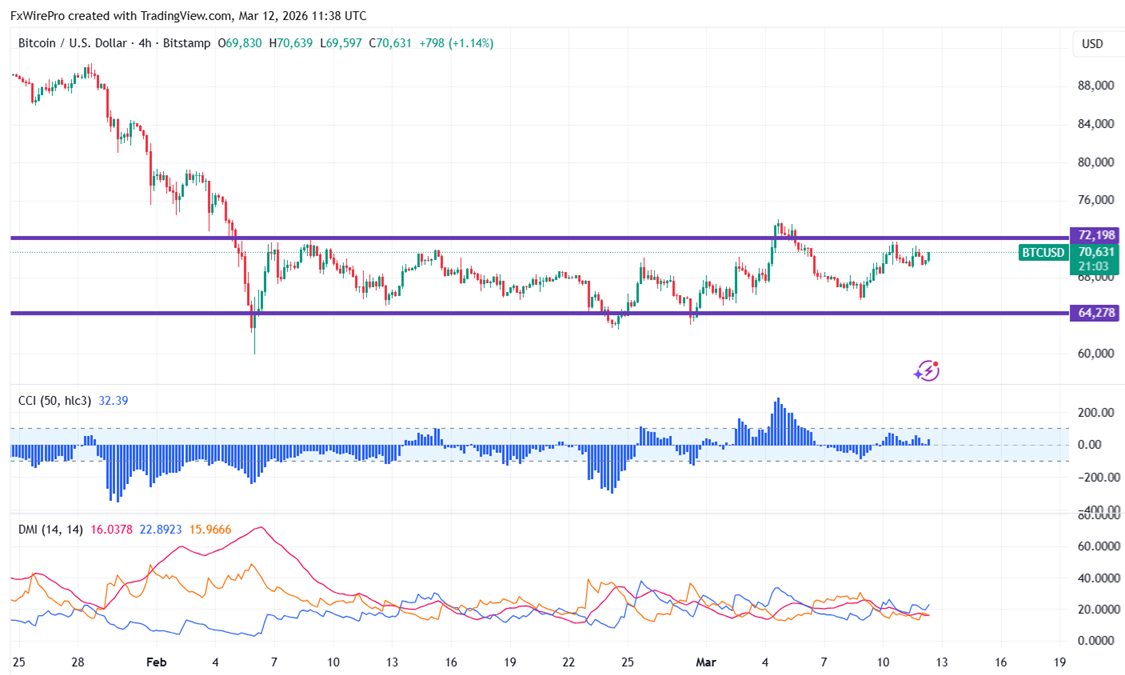The height and width of the screenshot is (675, 1125).
Task: Click the 28 date axis label
Action: coord(77,662)
